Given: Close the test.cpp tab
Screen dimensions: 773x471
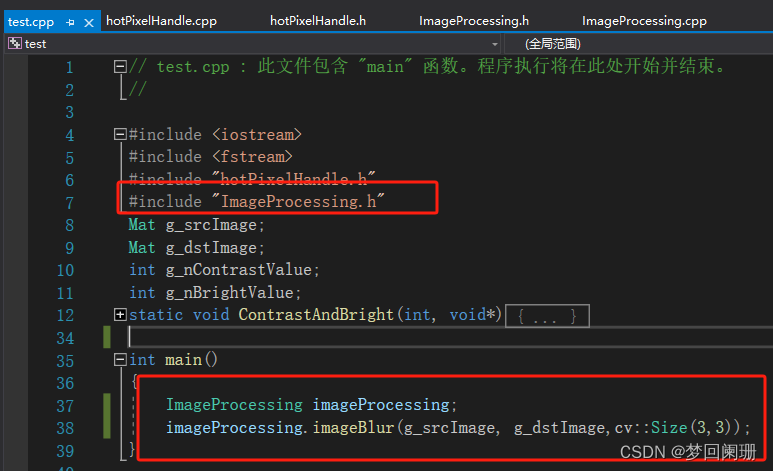Looking at the screenshot, I should [89, 23].
